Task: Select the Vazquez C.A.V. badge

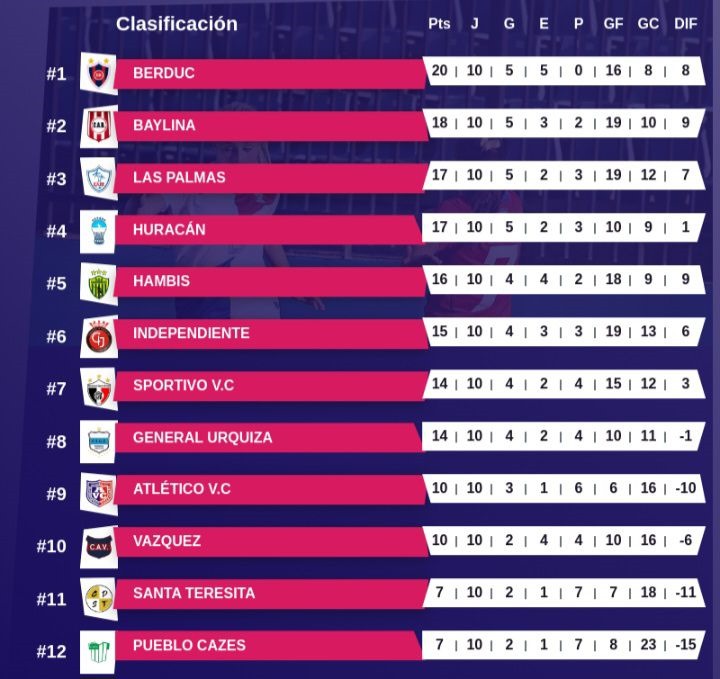Action: tap(98, 542)
